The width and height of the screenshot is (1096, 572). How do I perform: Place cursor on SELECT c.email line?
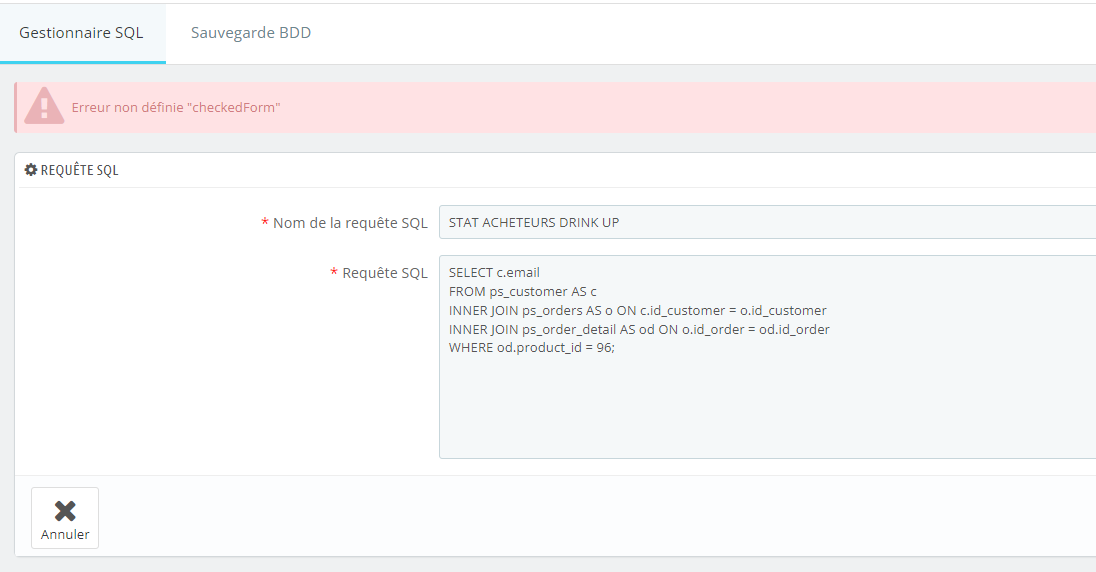[494, 273]
